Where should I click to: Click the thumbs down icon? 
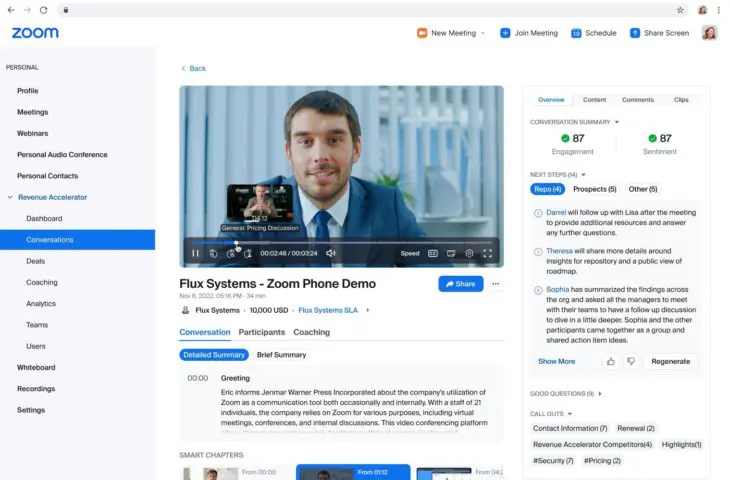point(630,361)
